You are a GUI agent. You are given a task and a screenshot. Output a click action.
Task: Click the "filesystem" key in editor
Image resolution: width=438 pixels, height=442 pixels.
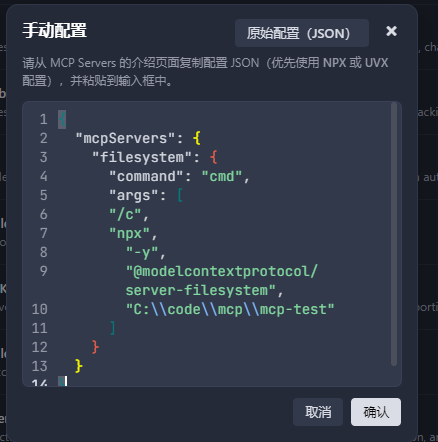click(142, 157)
